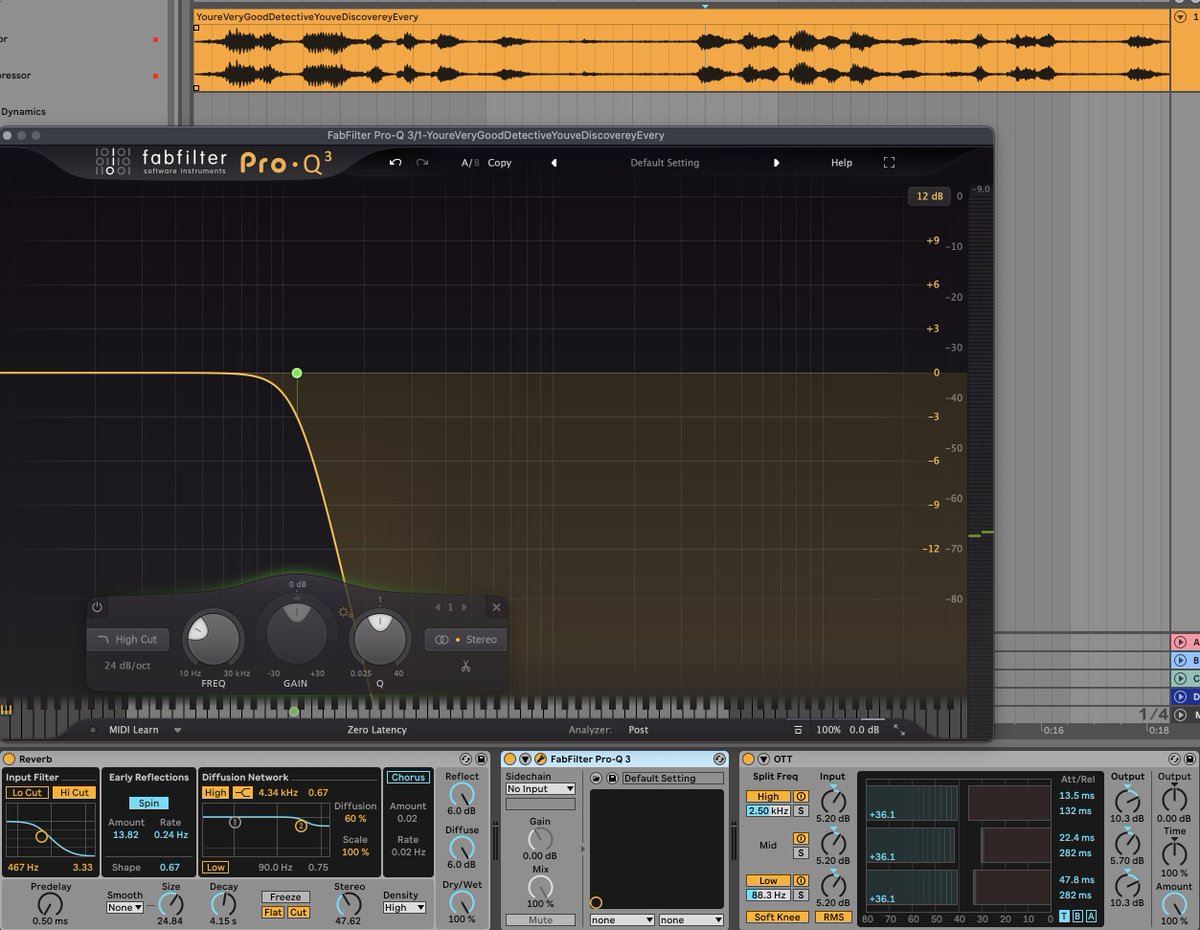Click the Reverb hot-swap preset icon

point(467,760)
